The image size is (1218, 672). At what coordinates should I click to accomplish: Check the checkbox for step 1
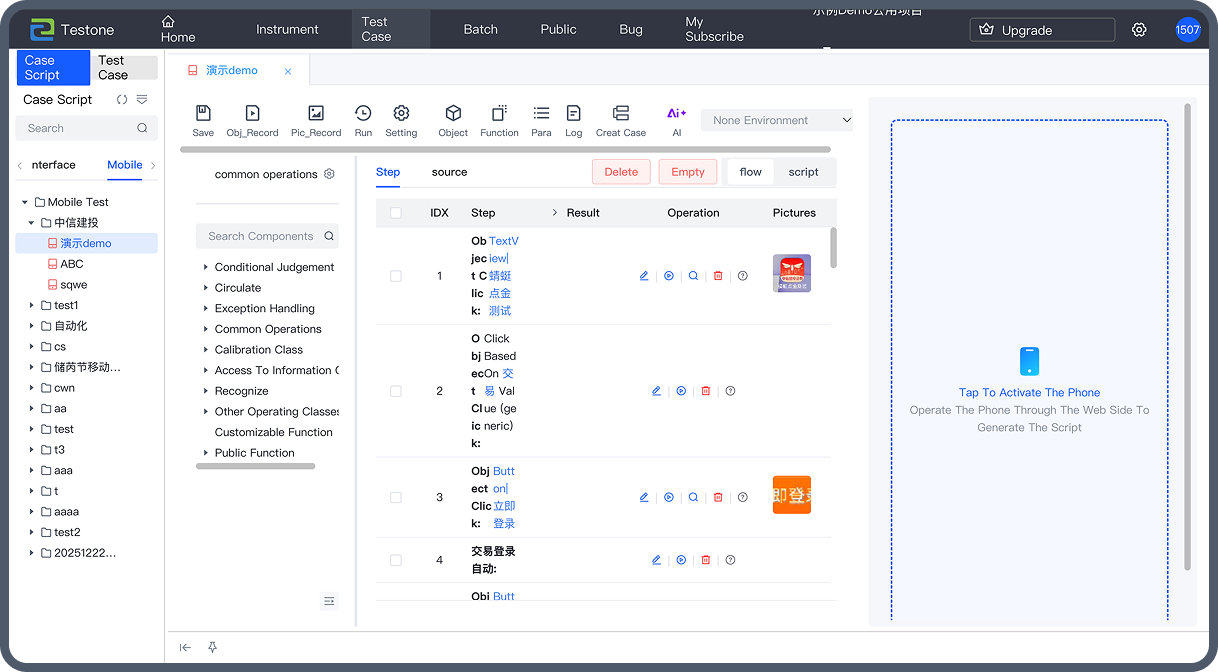tap(396, 276)
